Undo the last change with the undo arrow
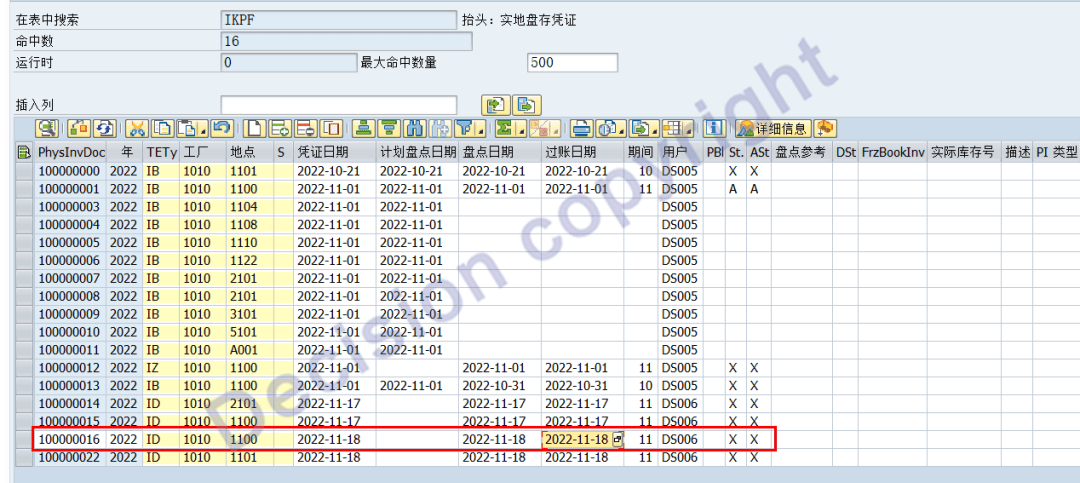 222,128
